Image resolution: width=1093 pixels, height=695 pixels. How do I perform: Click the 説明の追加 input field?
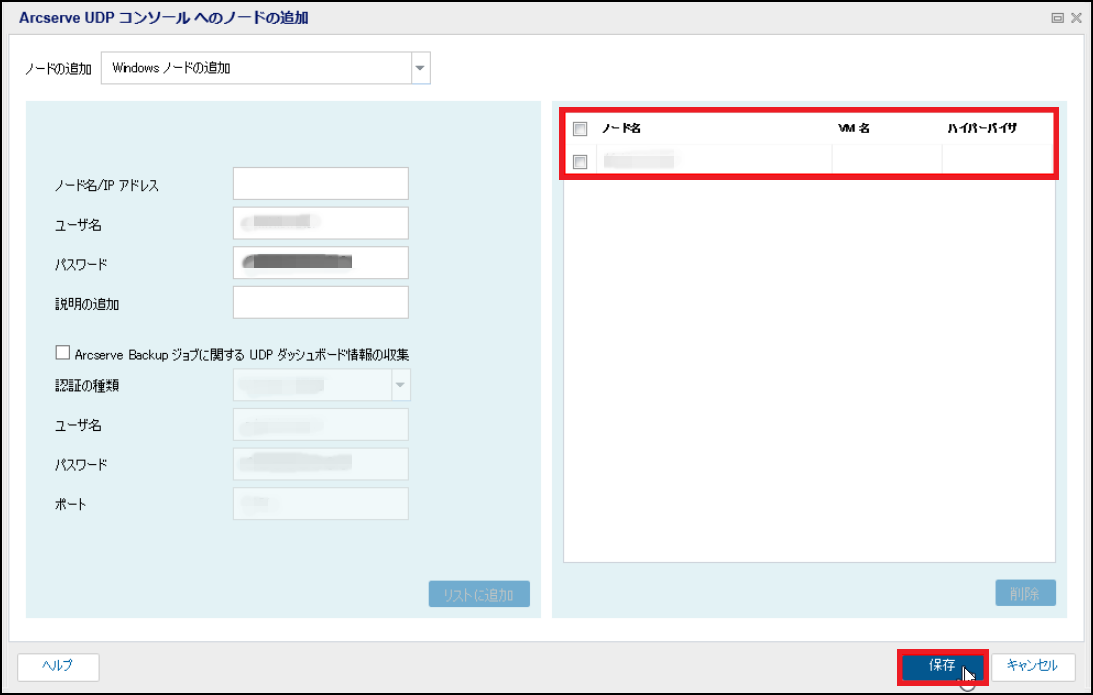pos(321,303)
